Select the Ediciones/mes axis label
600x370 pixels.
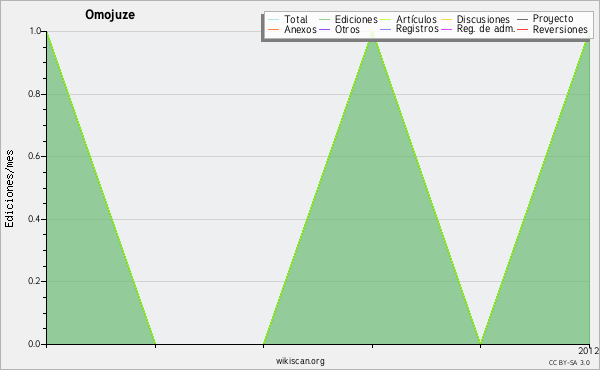[x=9, y=189]
